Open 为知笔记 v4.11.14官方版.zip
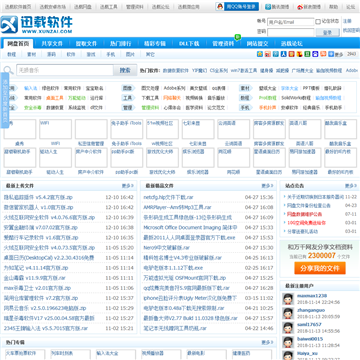This screenshot has height=360, width=360. point(36,268)
